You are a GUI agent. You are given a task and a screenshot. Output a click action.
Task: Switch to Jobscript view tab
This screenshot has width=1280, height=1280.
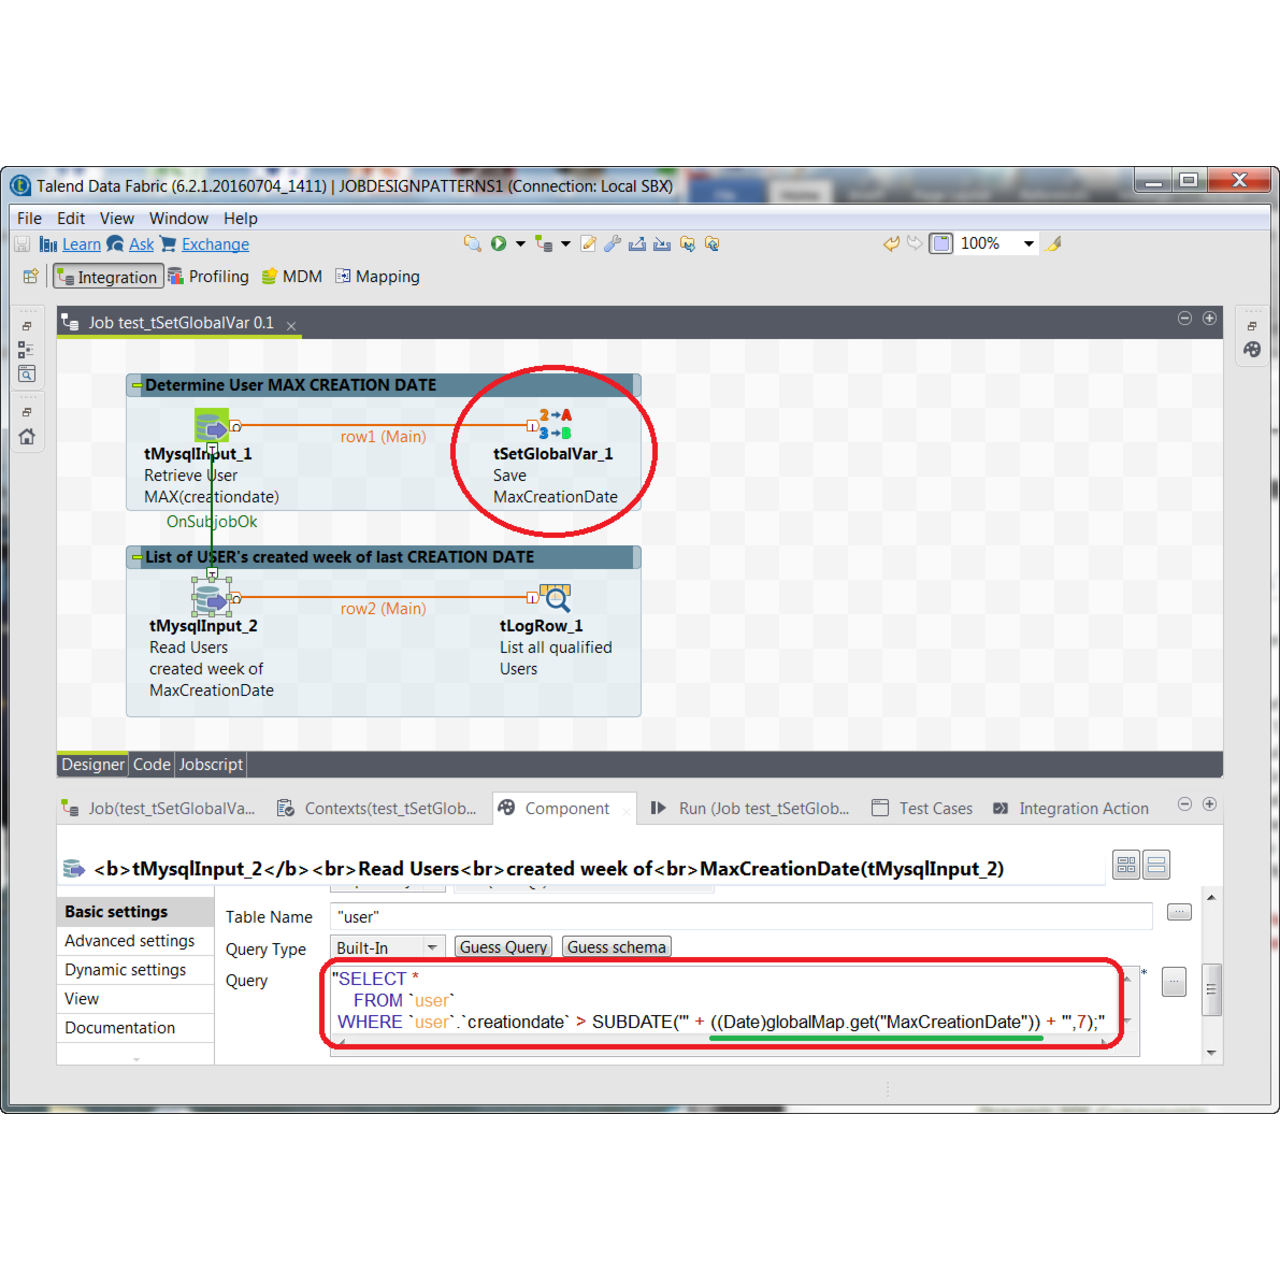point(211,764)
